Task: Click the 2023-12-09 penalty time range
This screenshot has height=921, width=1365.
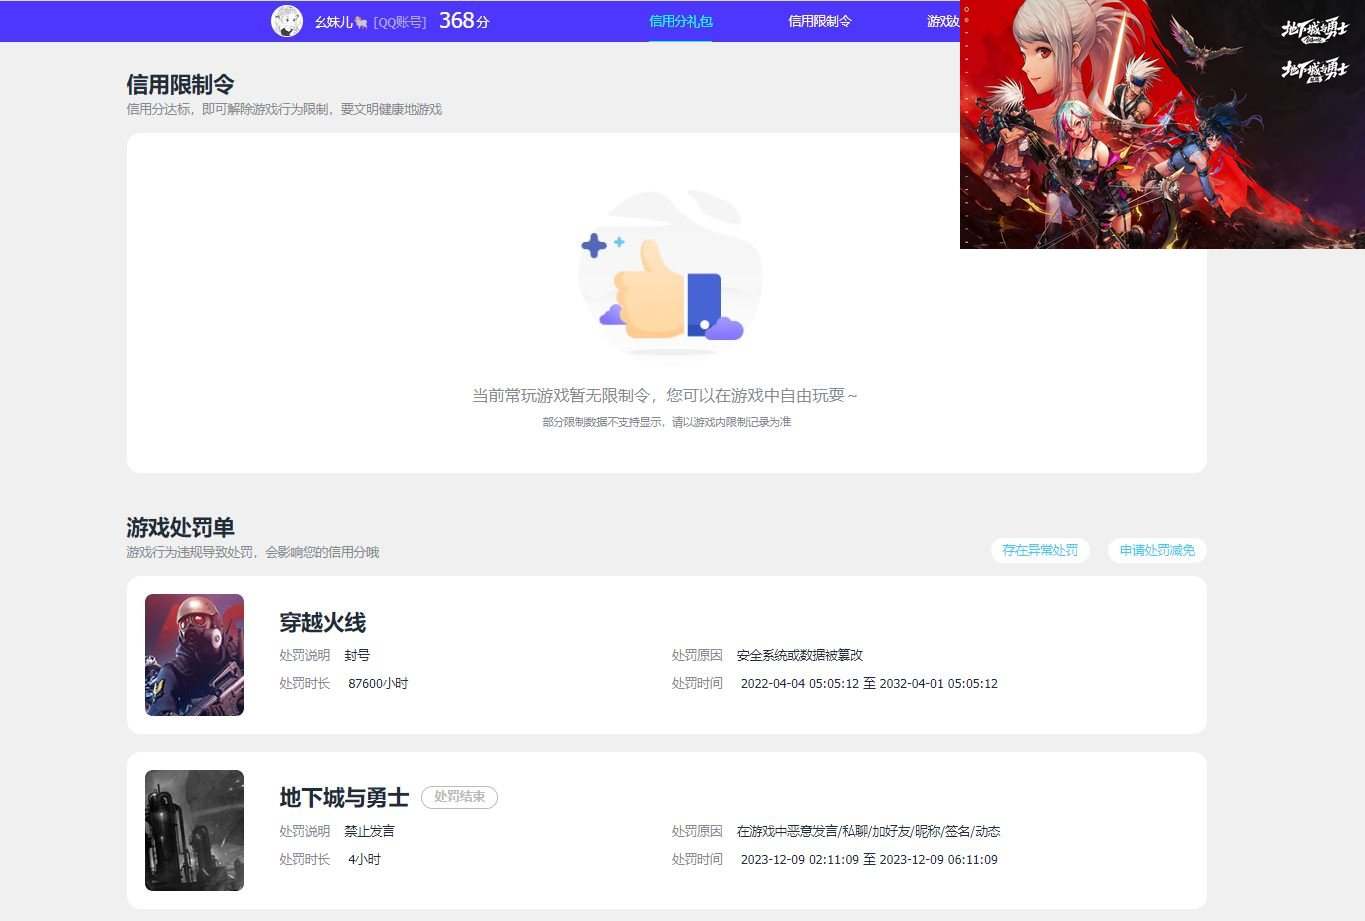Action: click(869, 860)
